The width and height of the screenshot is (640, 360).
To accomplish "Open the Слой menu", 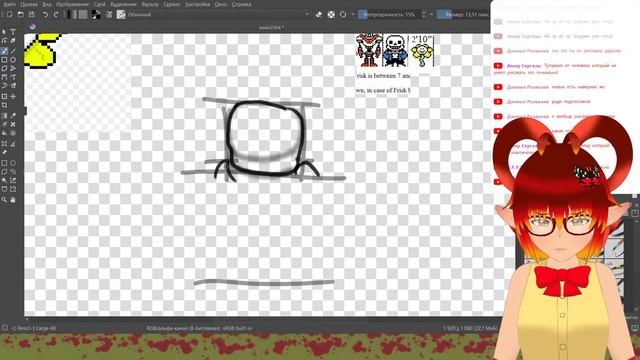I will coord(100,4).
